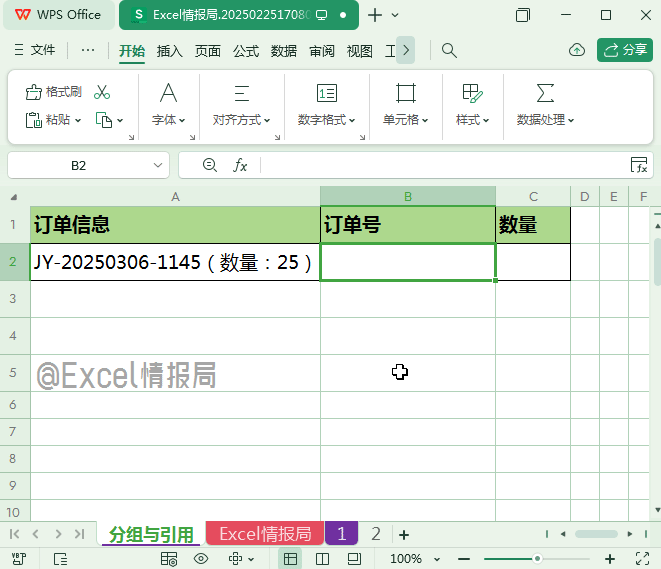Zoom out with the minus button
The height and width of the screenshot is (569, 661).
pos(464,559)
